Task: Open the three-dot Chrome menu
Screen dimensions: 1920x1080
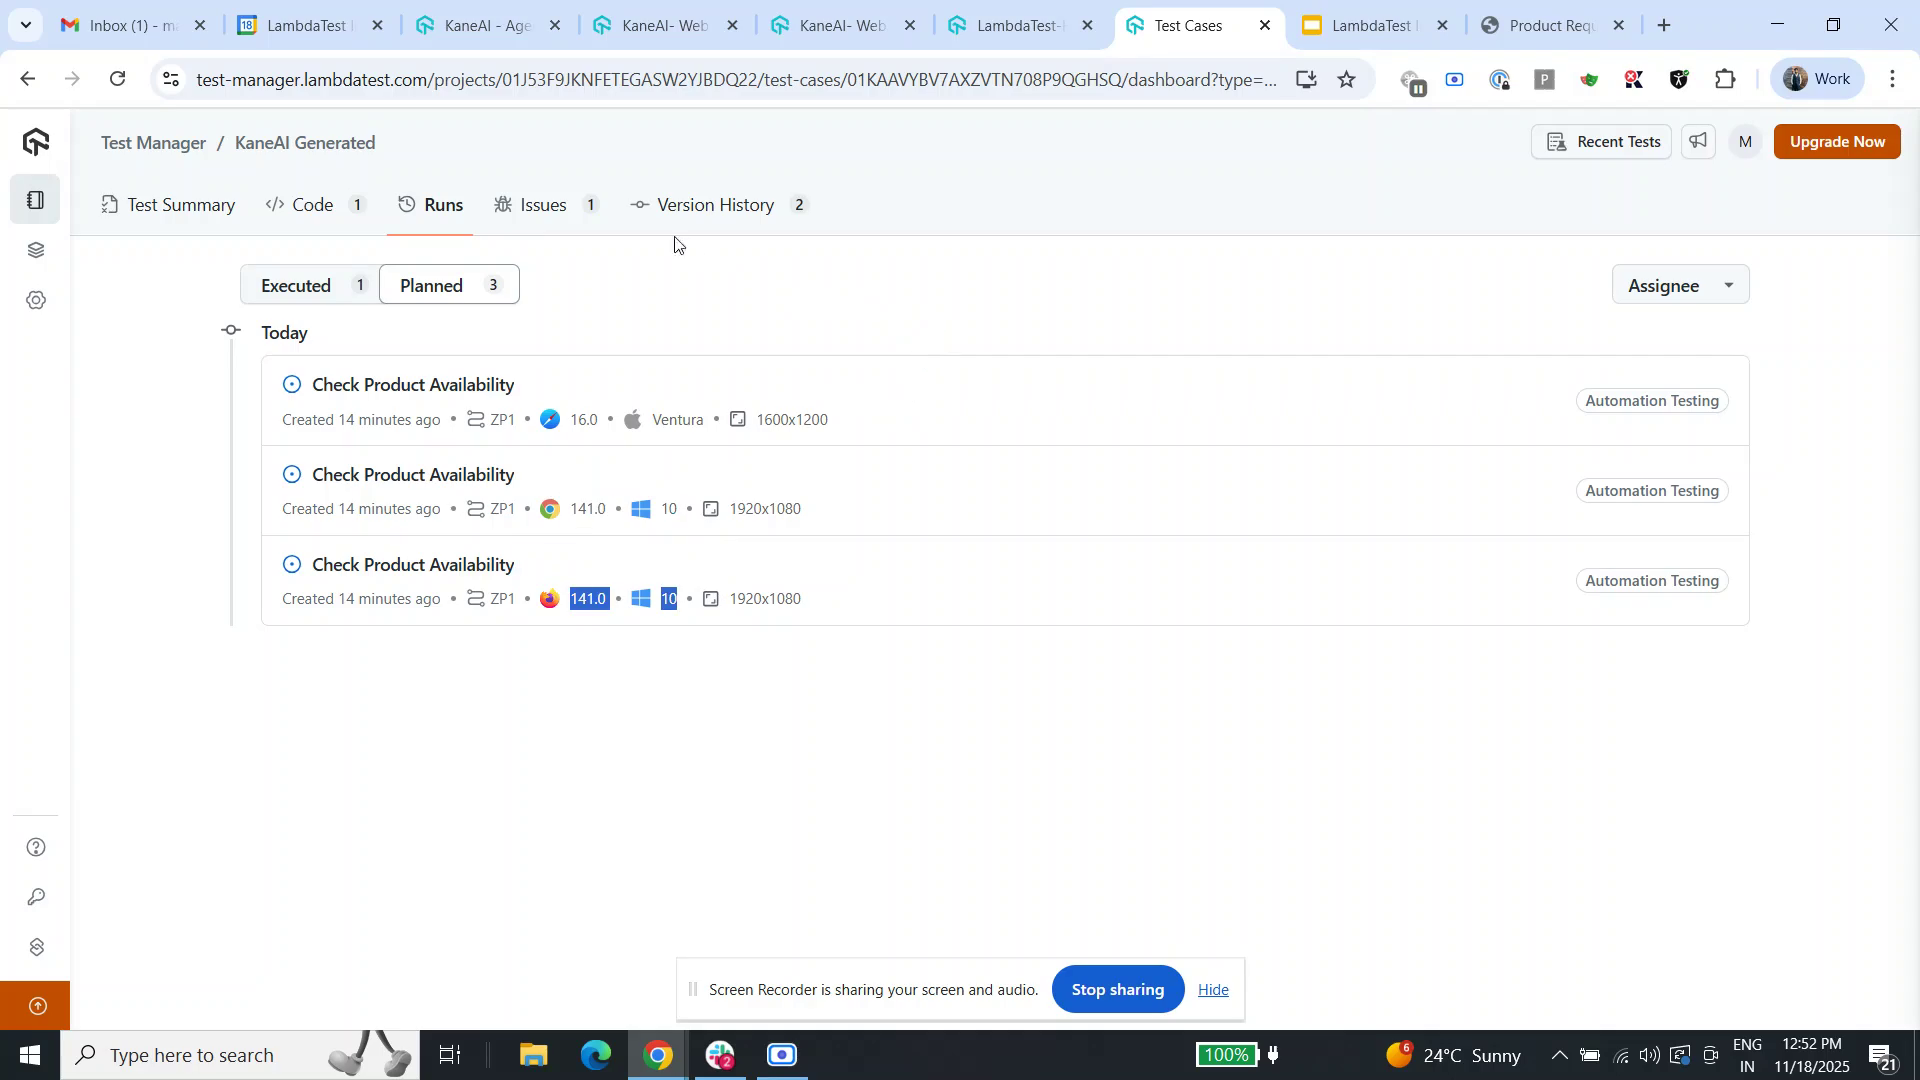Action: coord(1893,78)
